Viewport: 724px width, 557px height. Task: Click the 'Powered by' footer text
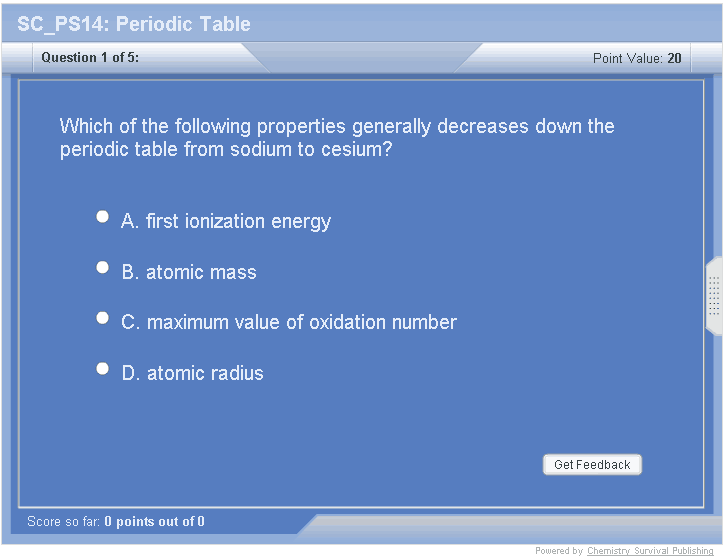pos(559,551)
